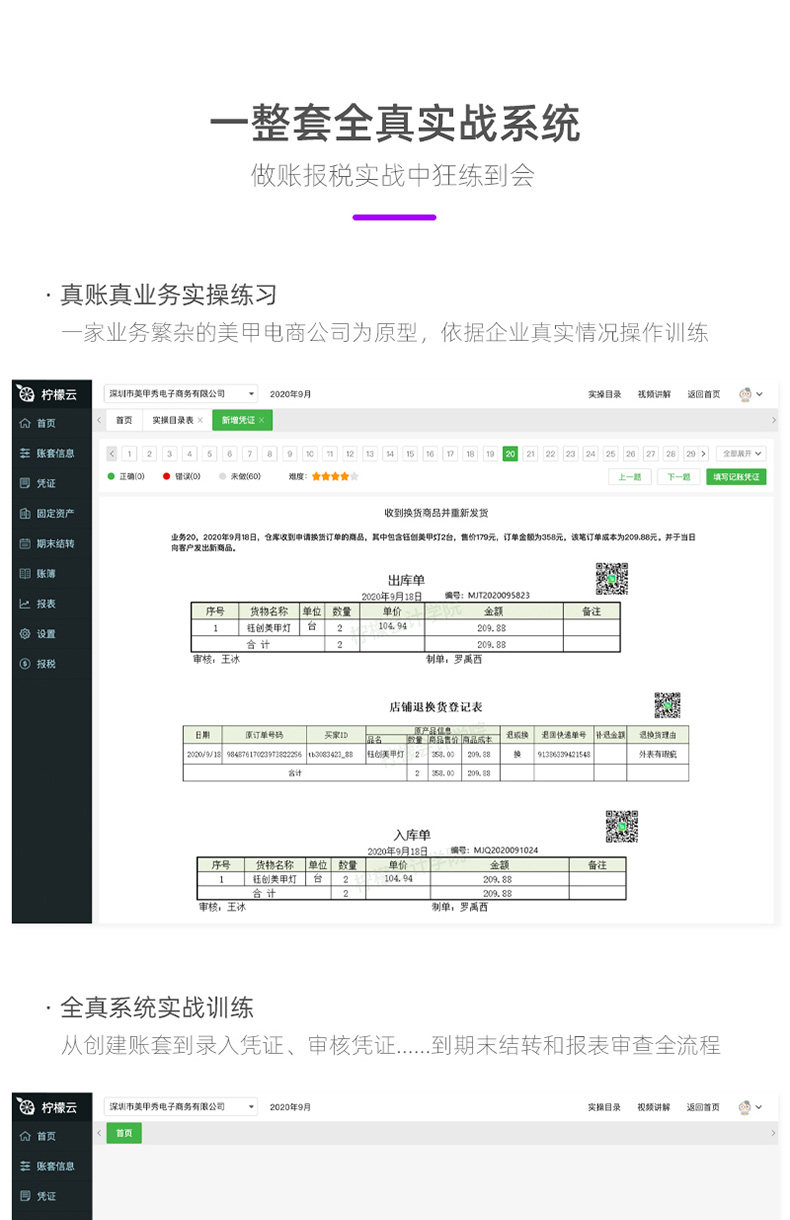Select green 首页 tab in 全真系统实战训练 screenshot
790x1220 pixels.
pyautogui.click(x=124, y=1133)
